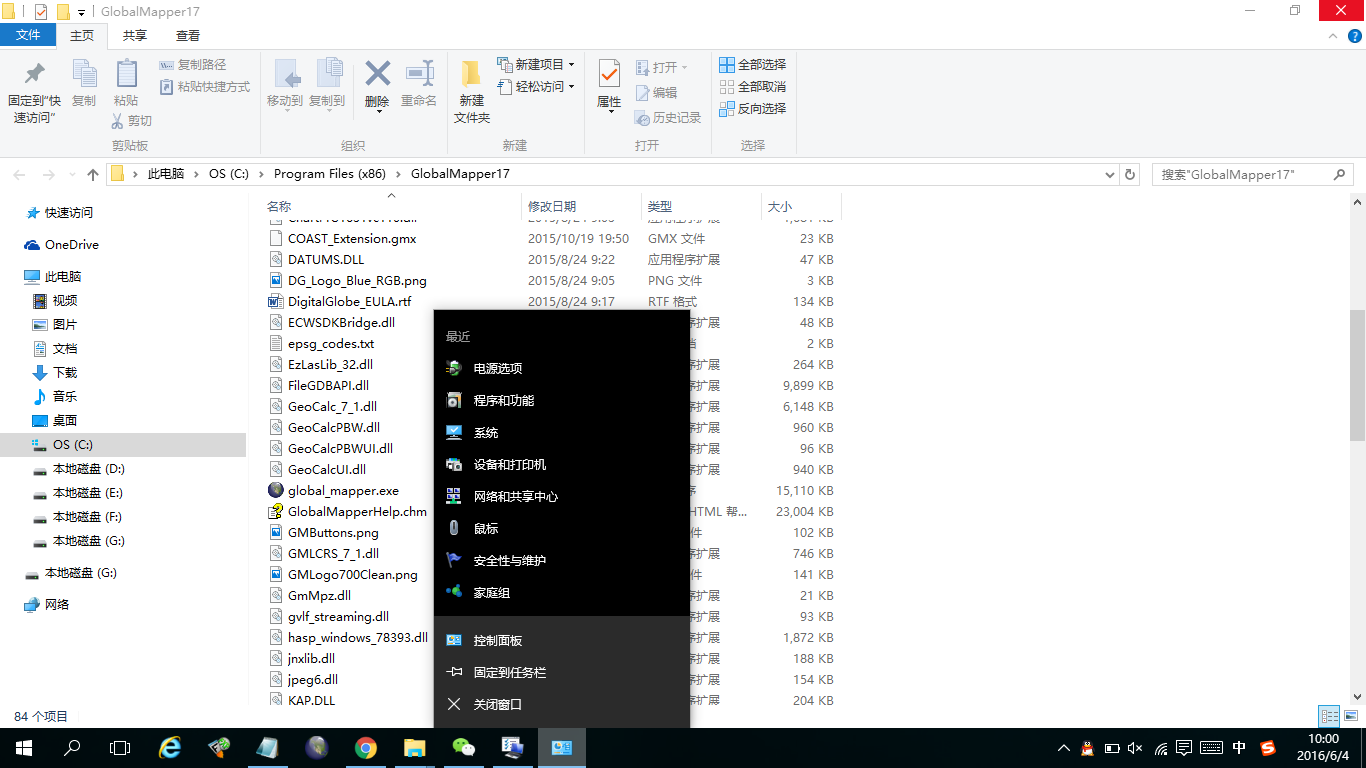Viewport: 1366px width, 768px height.
Task: Open Programs and Features (程序和功能) entry
Action: tap(562, 400)
